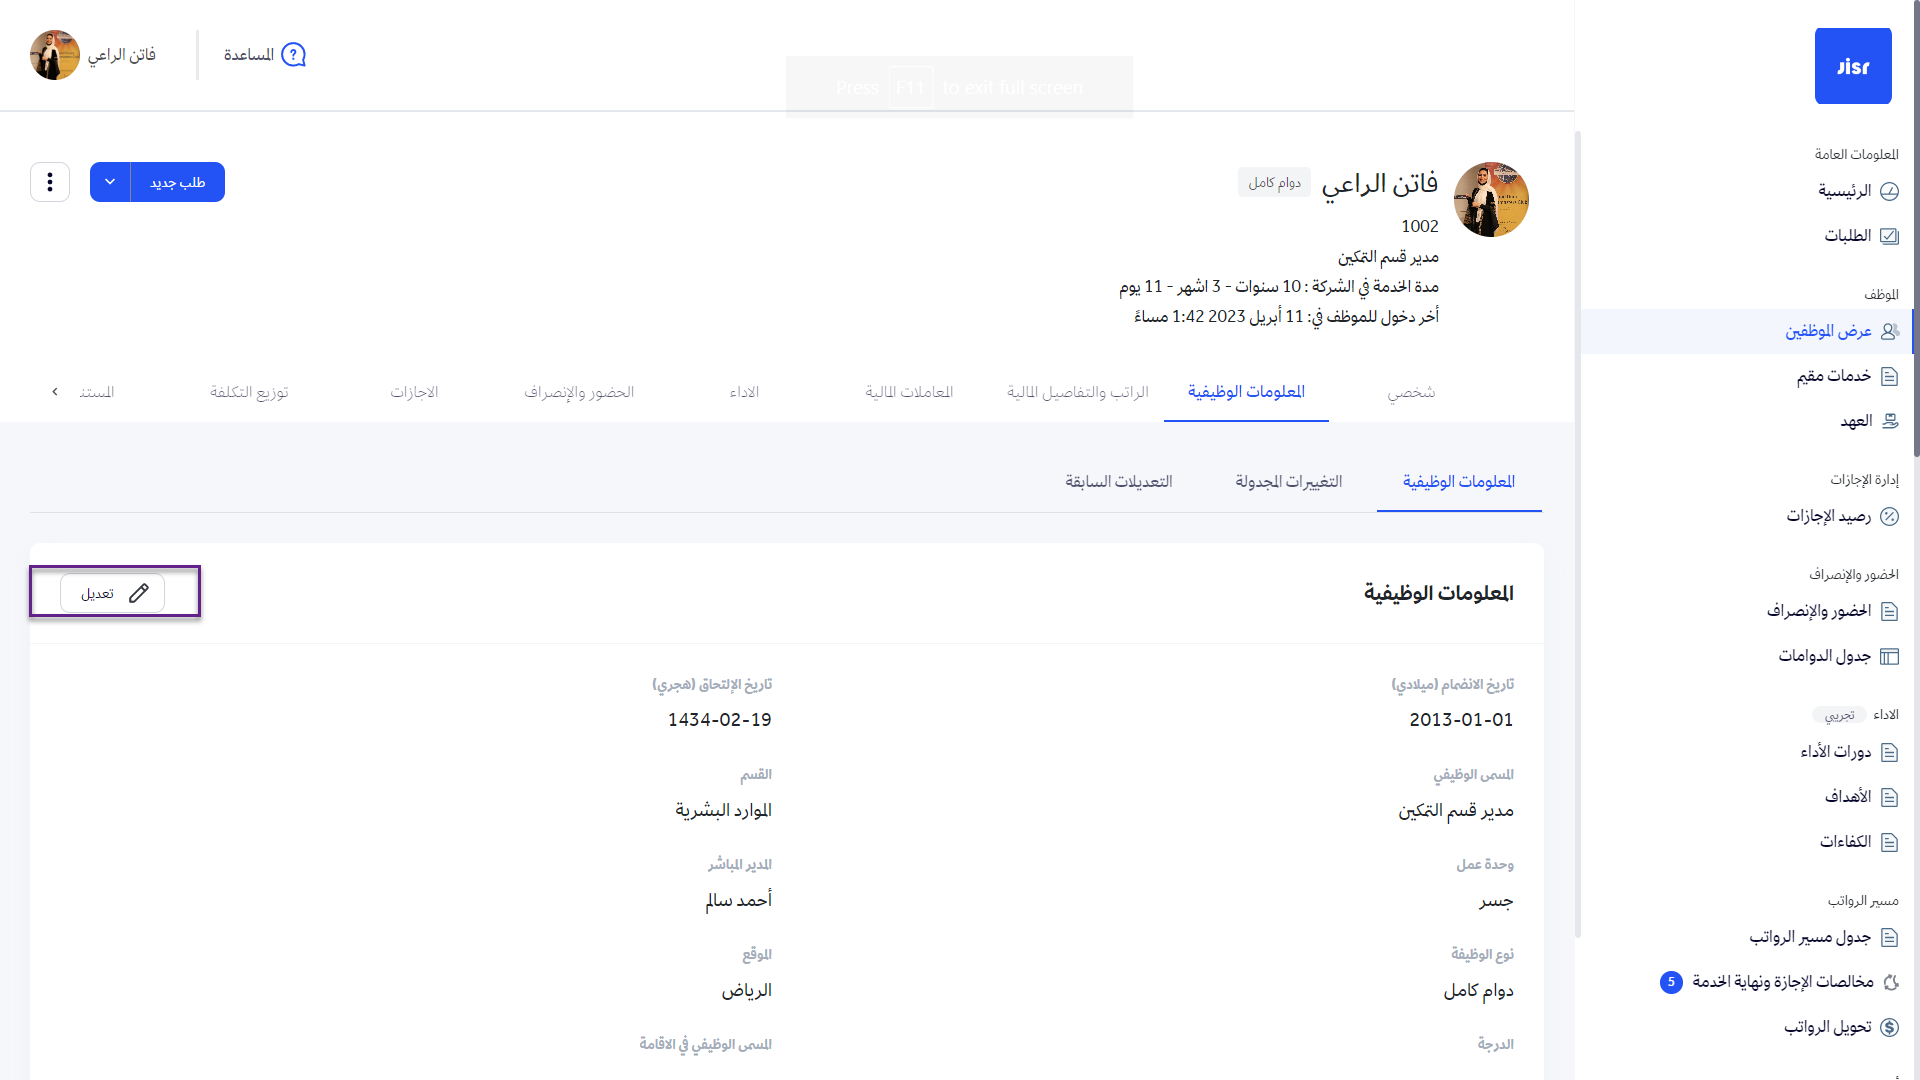Click the employee profile photo thumbnail
This screenshot has height=1080, width=1920.
pos(1490,200)
